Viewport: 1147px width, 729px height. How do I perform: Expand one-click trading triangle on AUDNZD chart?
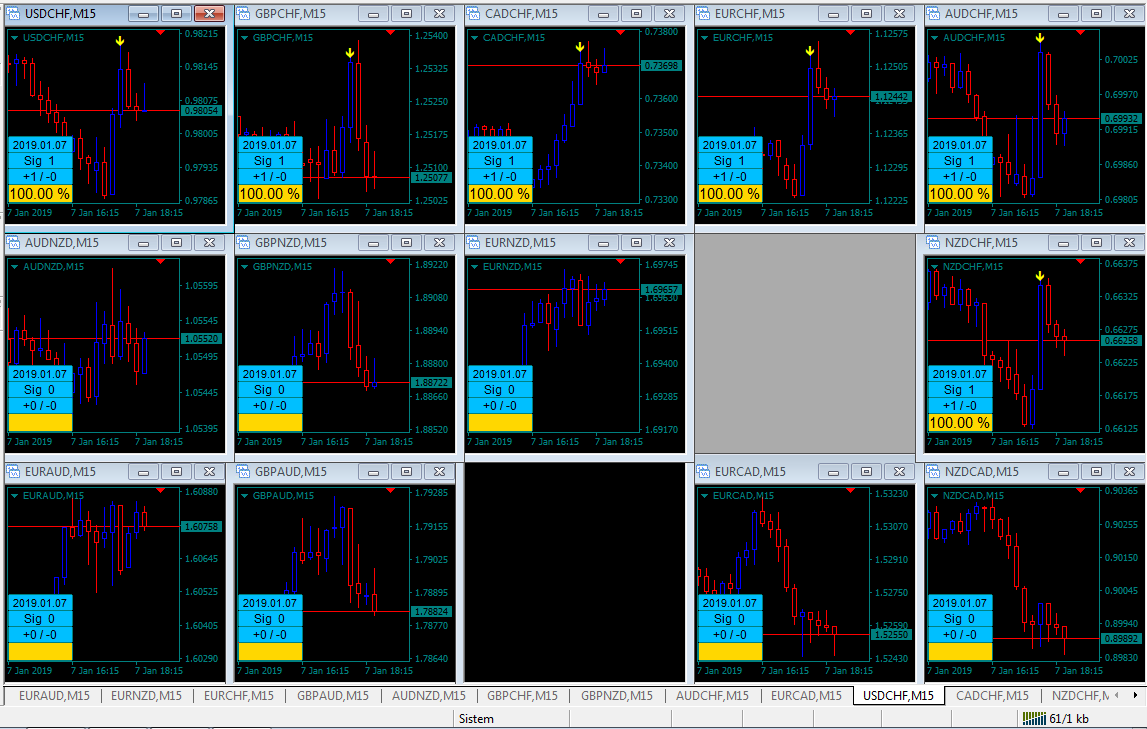click(x=14, y=267)
